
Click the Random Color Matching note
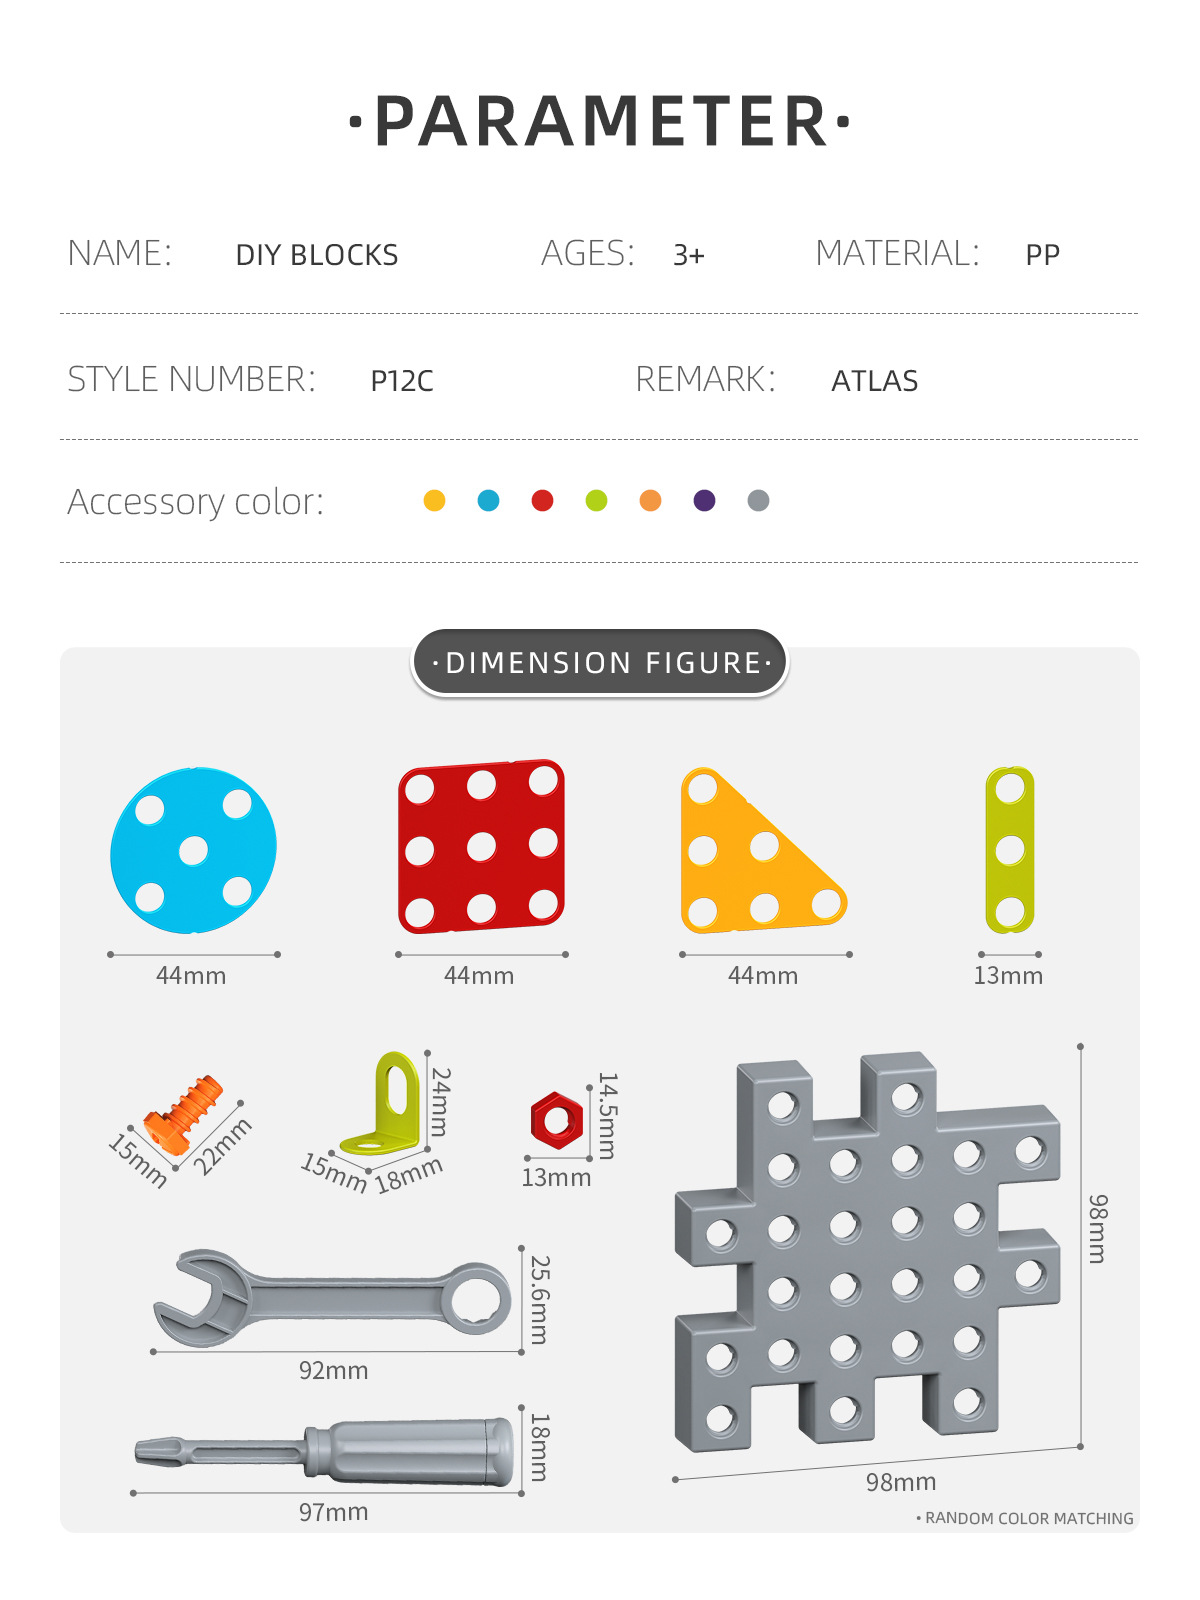click(1027, 1518)
